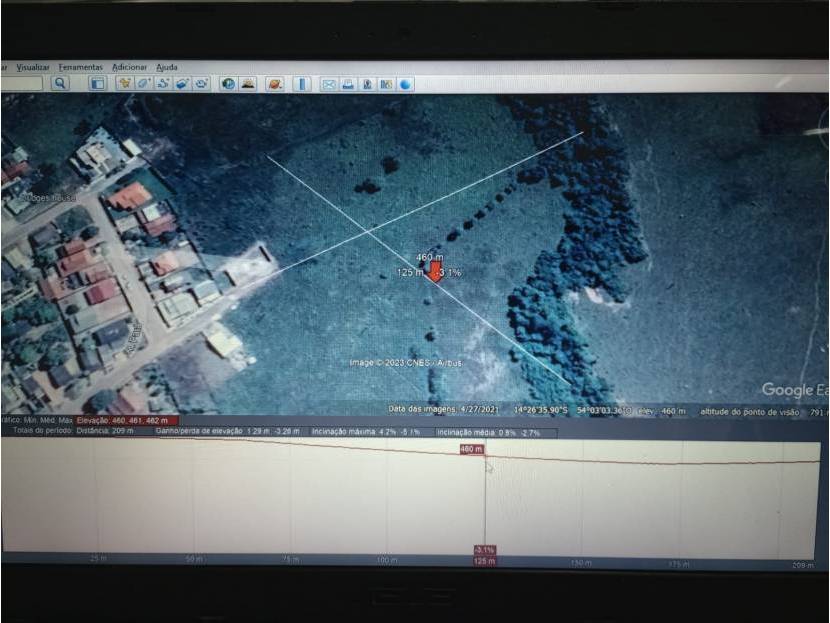Open the Ajuda menu
The height and width of the screenshot is (623, 830).
click(x=167, y=67)
